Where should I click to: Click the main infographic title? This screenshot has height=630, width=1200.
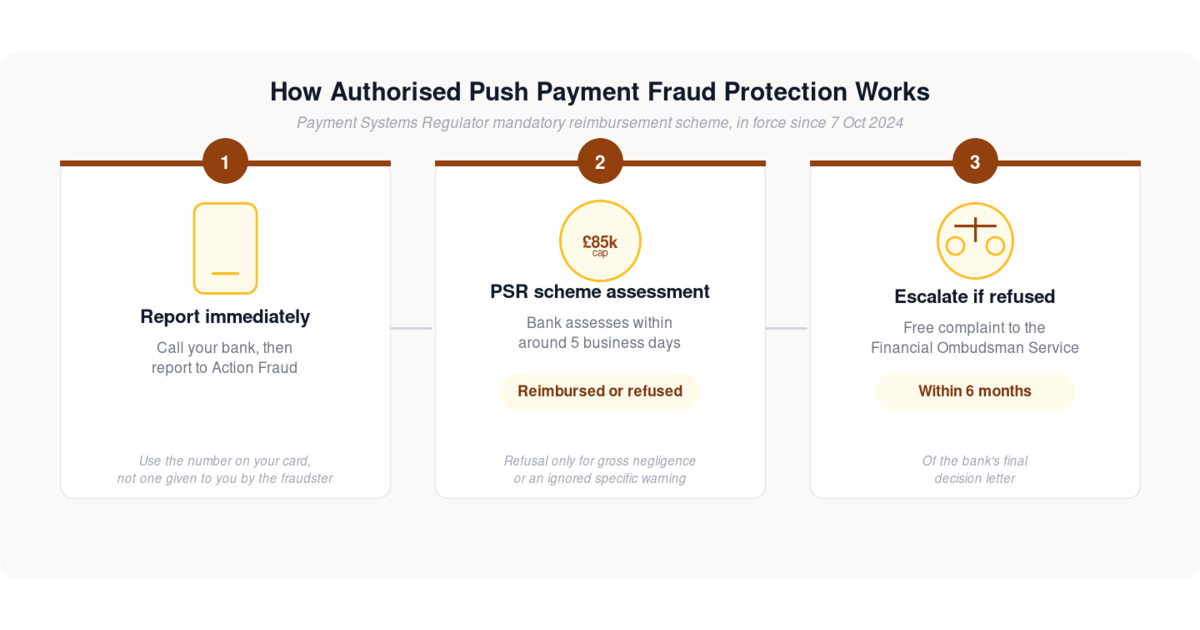click(x=600, y=92)
